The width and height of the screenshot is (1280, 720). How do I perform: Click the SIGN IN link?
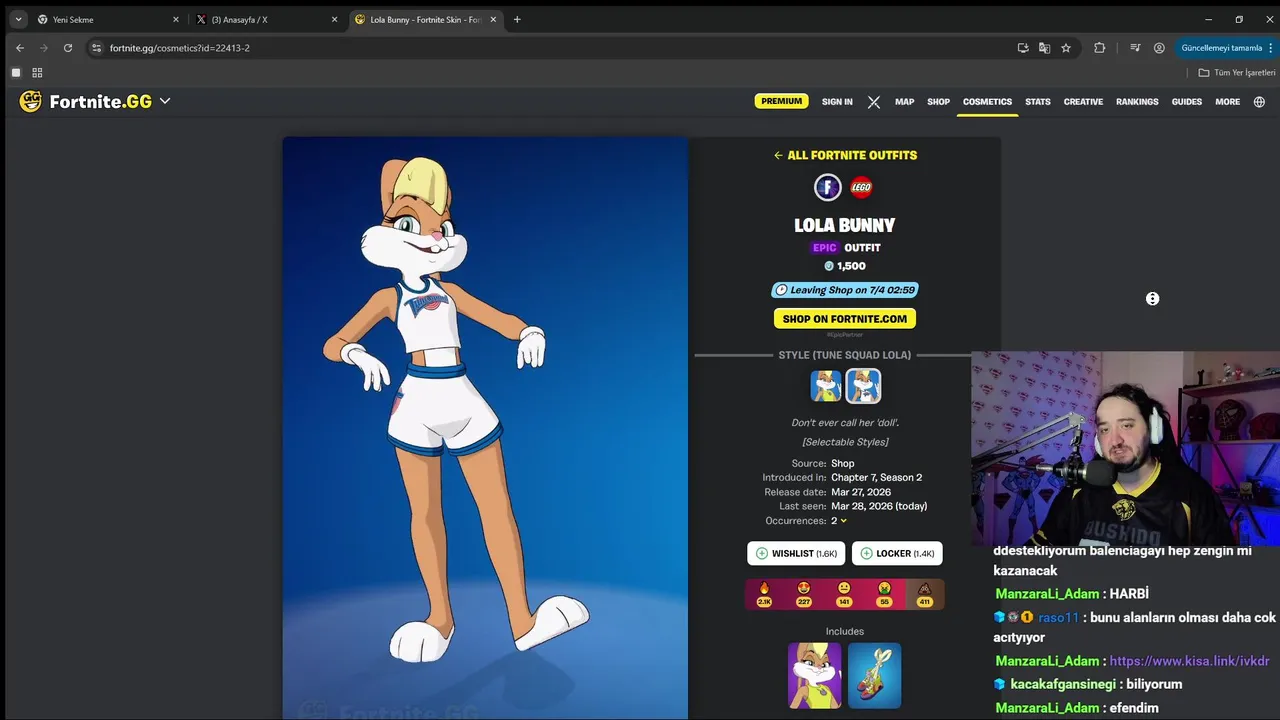click(x=837, y=102)
